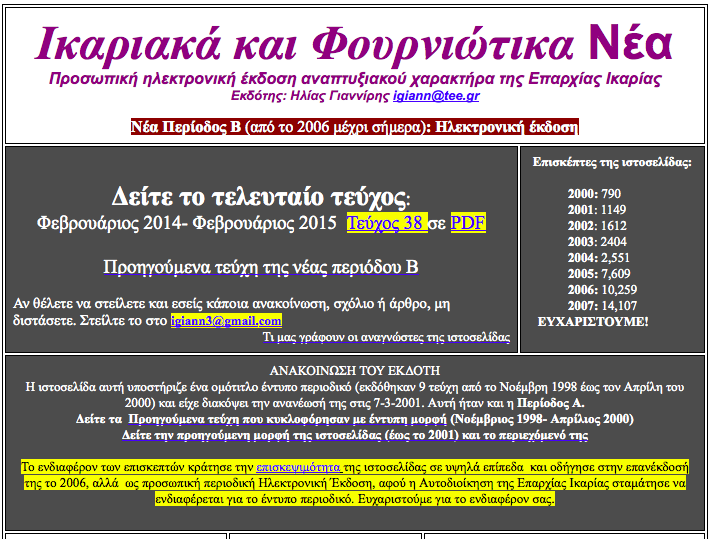Click the visitor count row 2000: 790
Image resolution: width=713 pixels, height=539 pixels.
click(x=594, y=194)
